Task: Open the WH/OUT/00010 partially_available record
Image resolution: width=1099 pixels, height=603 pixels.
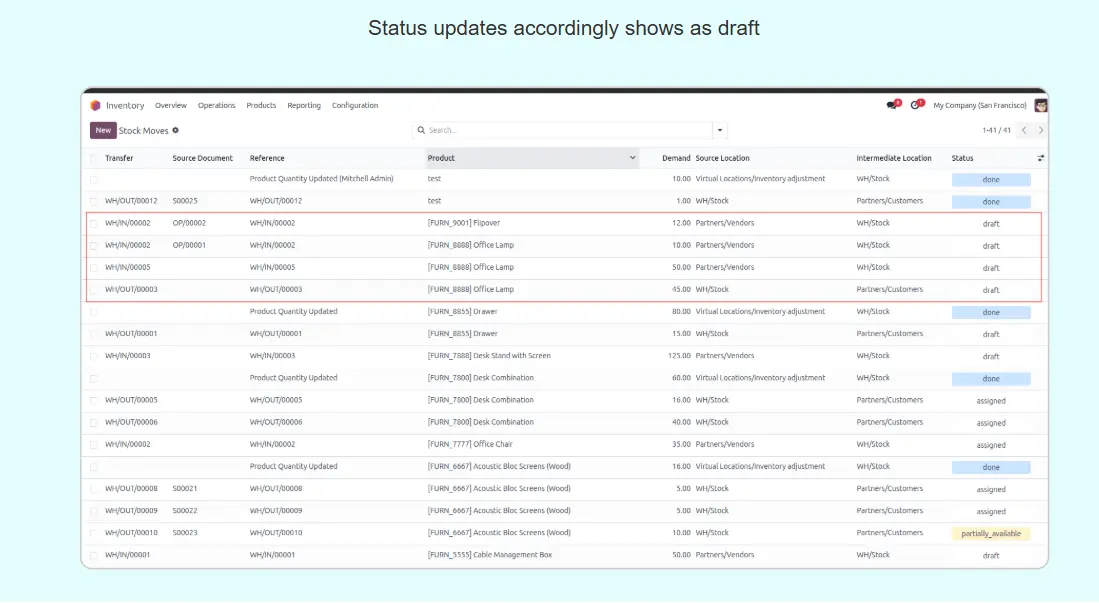Action: pos(990,533)
